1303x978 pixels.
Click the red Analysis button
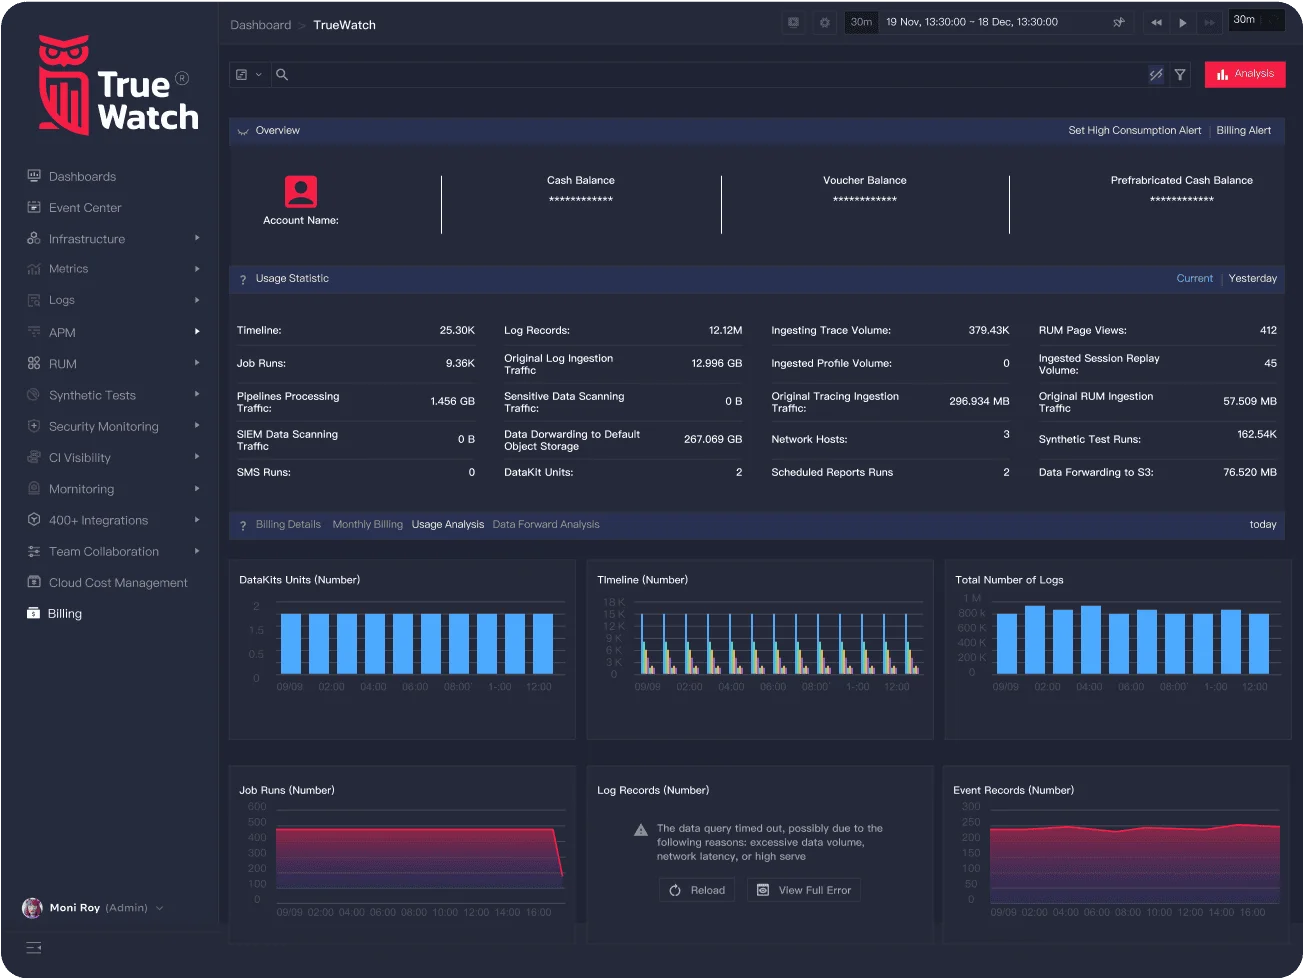(x=1245, y=74)
